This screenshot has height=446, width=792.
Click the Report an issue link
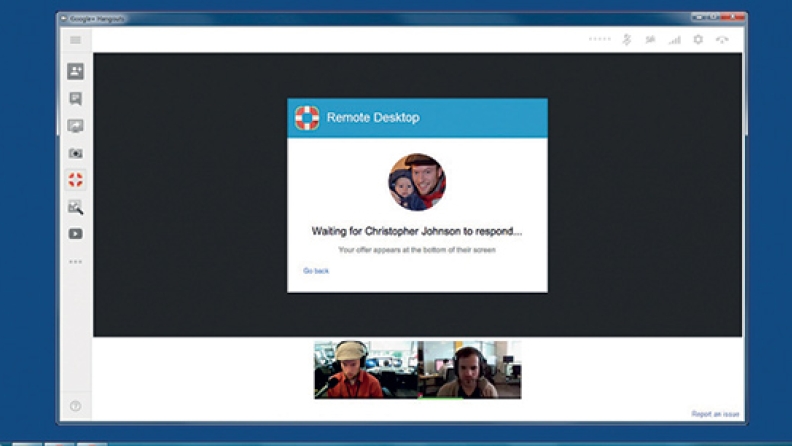pos(715,414)
